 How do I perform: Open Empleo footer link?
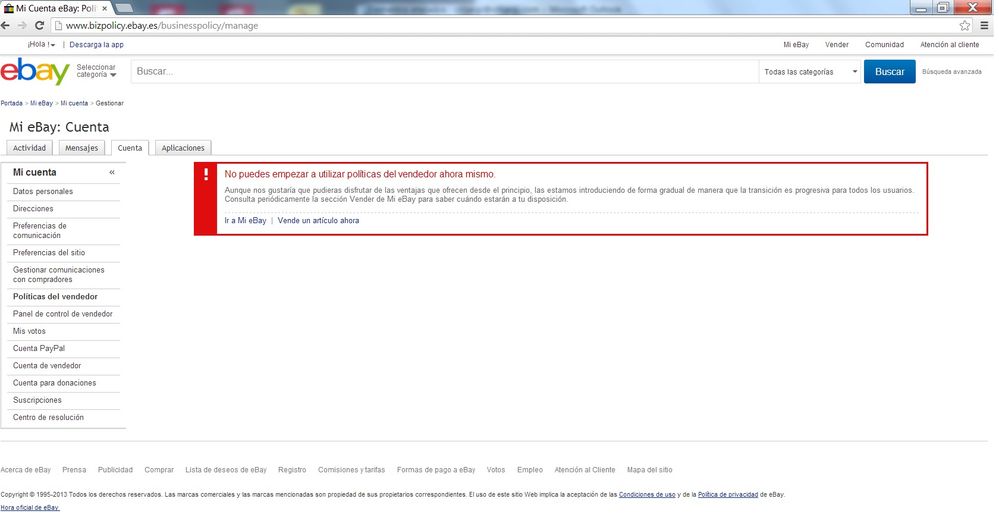(x=530, y=470)
